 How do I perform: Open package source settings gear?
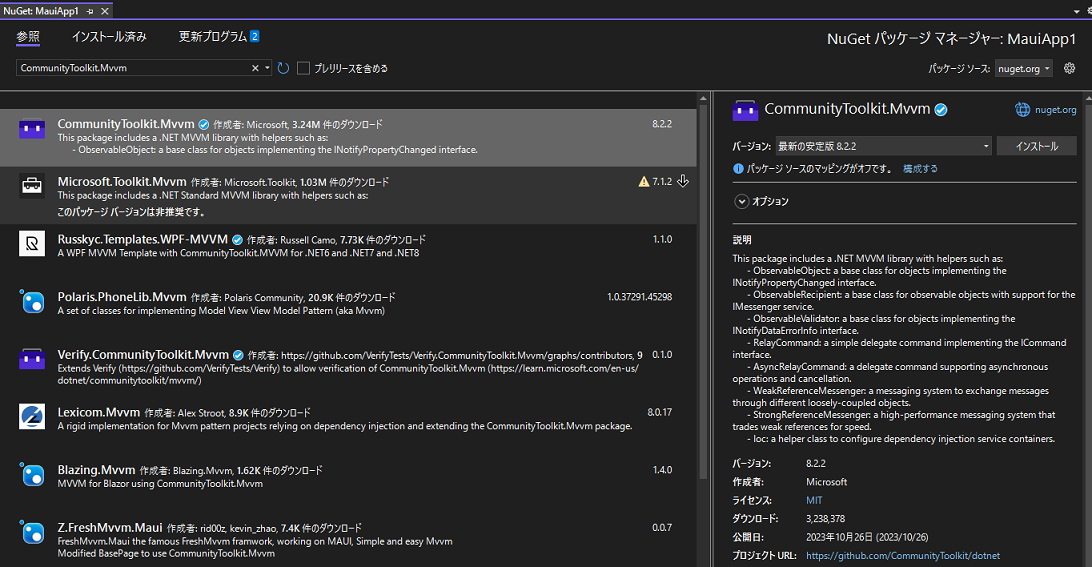[1070, 68]
